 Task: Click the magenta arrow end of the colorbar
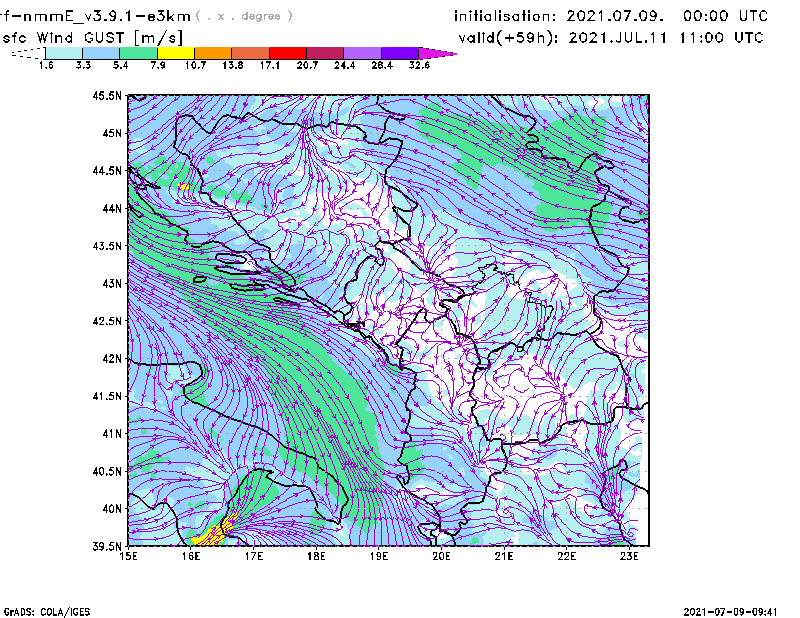tap(437, 53)
